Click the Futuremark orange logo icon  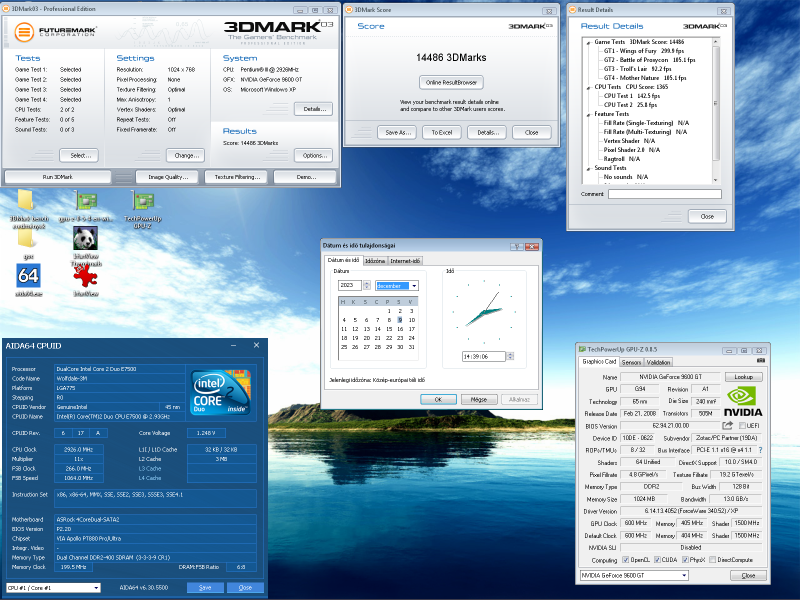(24, 32)
